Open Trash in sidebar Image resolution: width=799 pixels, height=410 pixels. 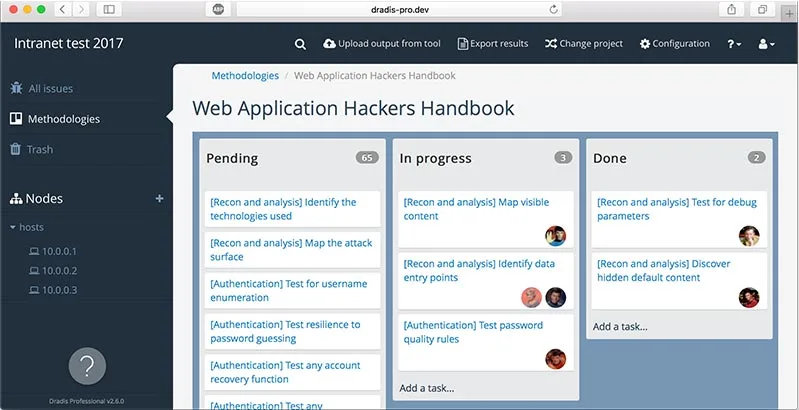point(40,150)
